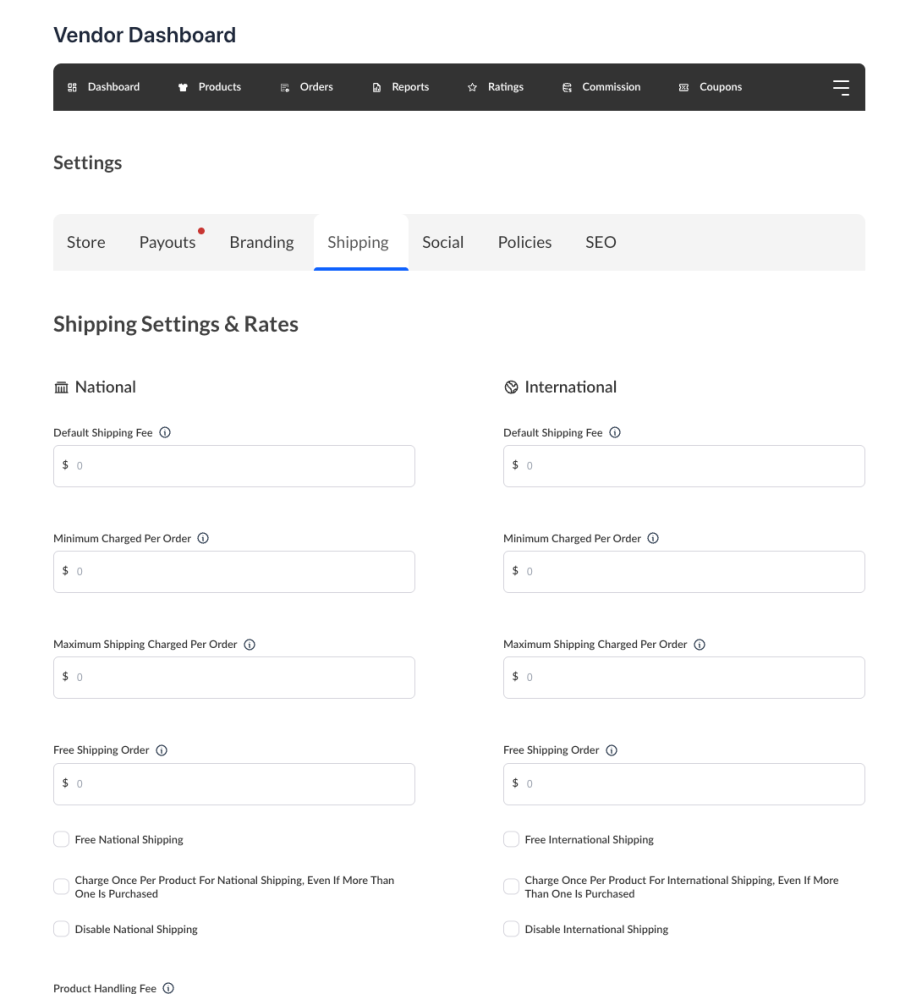Viewport: 900px width, 994px height.
Task: Click the Reports document icon
Action: (376, 87)
